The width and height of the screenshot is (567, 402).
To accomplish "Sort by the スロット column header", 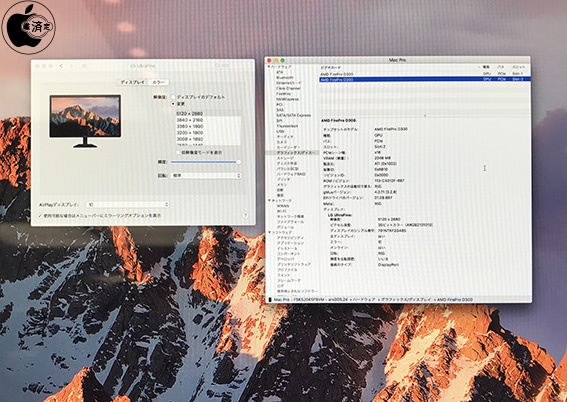I will 518,67.
